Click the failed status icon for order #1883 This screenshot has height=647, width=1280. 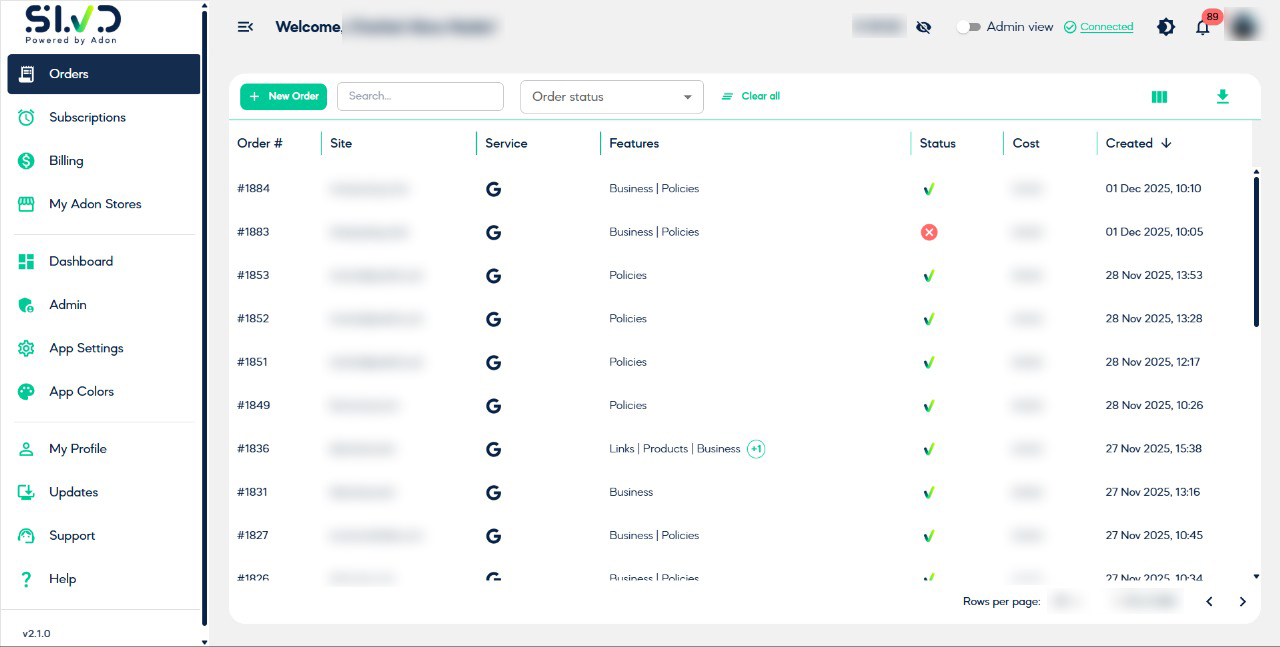[929, 232]
